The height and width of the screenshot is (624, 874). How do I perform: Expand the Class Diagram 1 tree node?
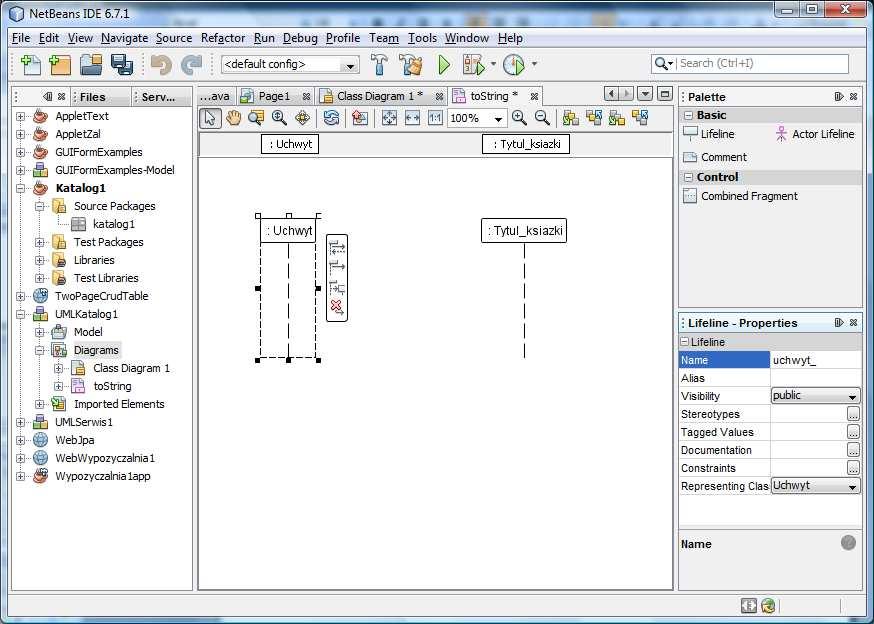pyautogui.click(x=58, y=369)
